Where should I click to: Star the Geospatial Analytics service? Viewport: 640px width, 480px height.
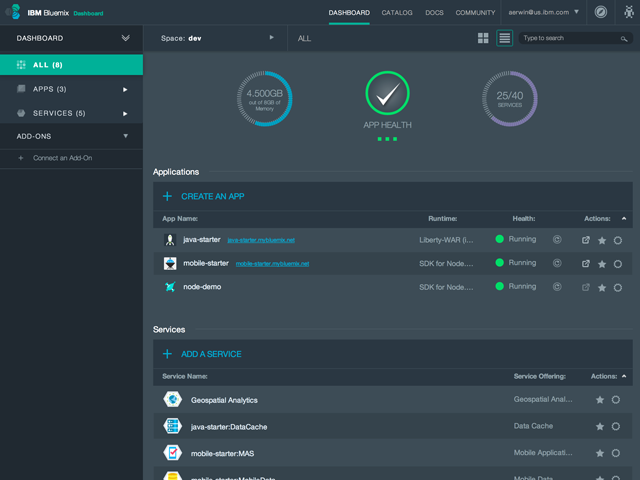(600, 400)
